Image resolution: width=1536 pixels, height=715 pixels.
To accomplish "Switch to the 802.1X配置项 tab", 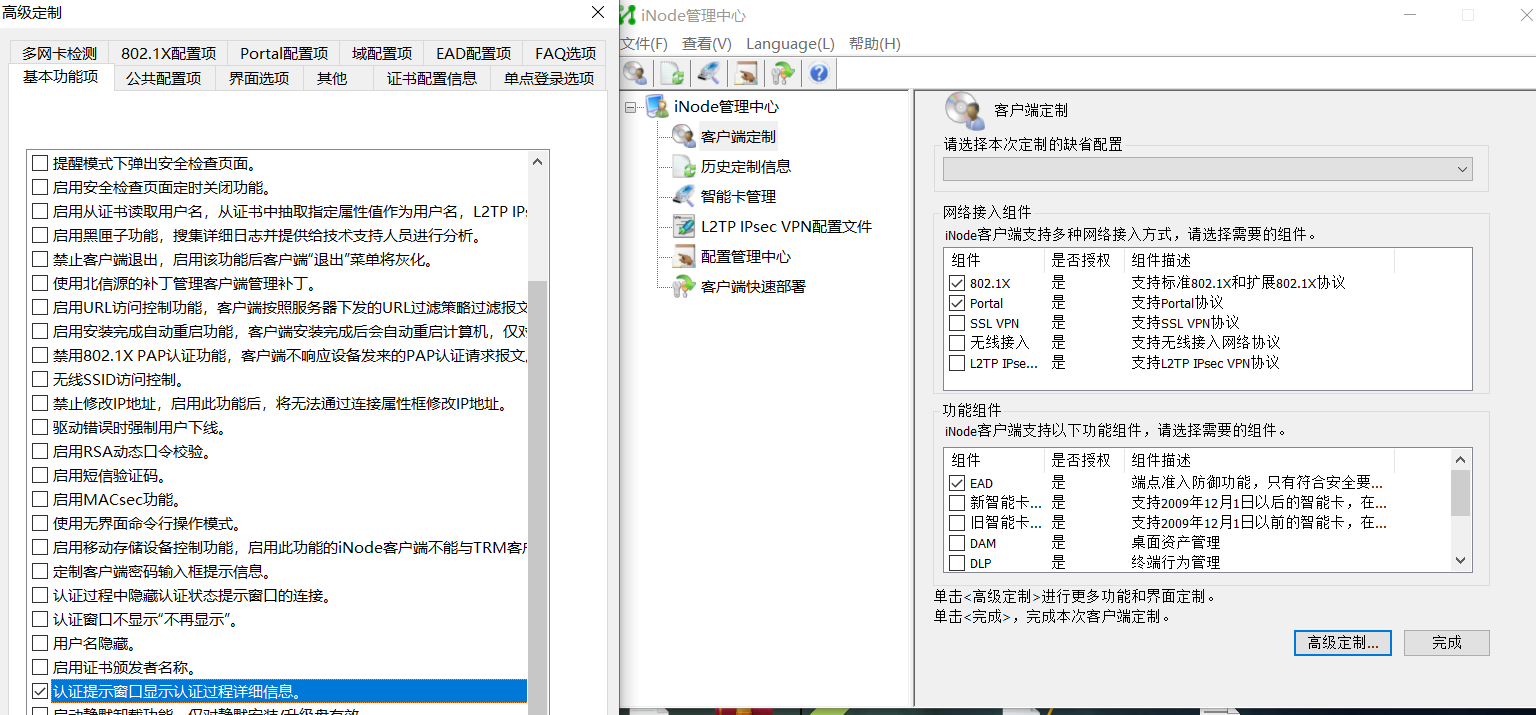I will pyautogui.click(x=168, y=53).
